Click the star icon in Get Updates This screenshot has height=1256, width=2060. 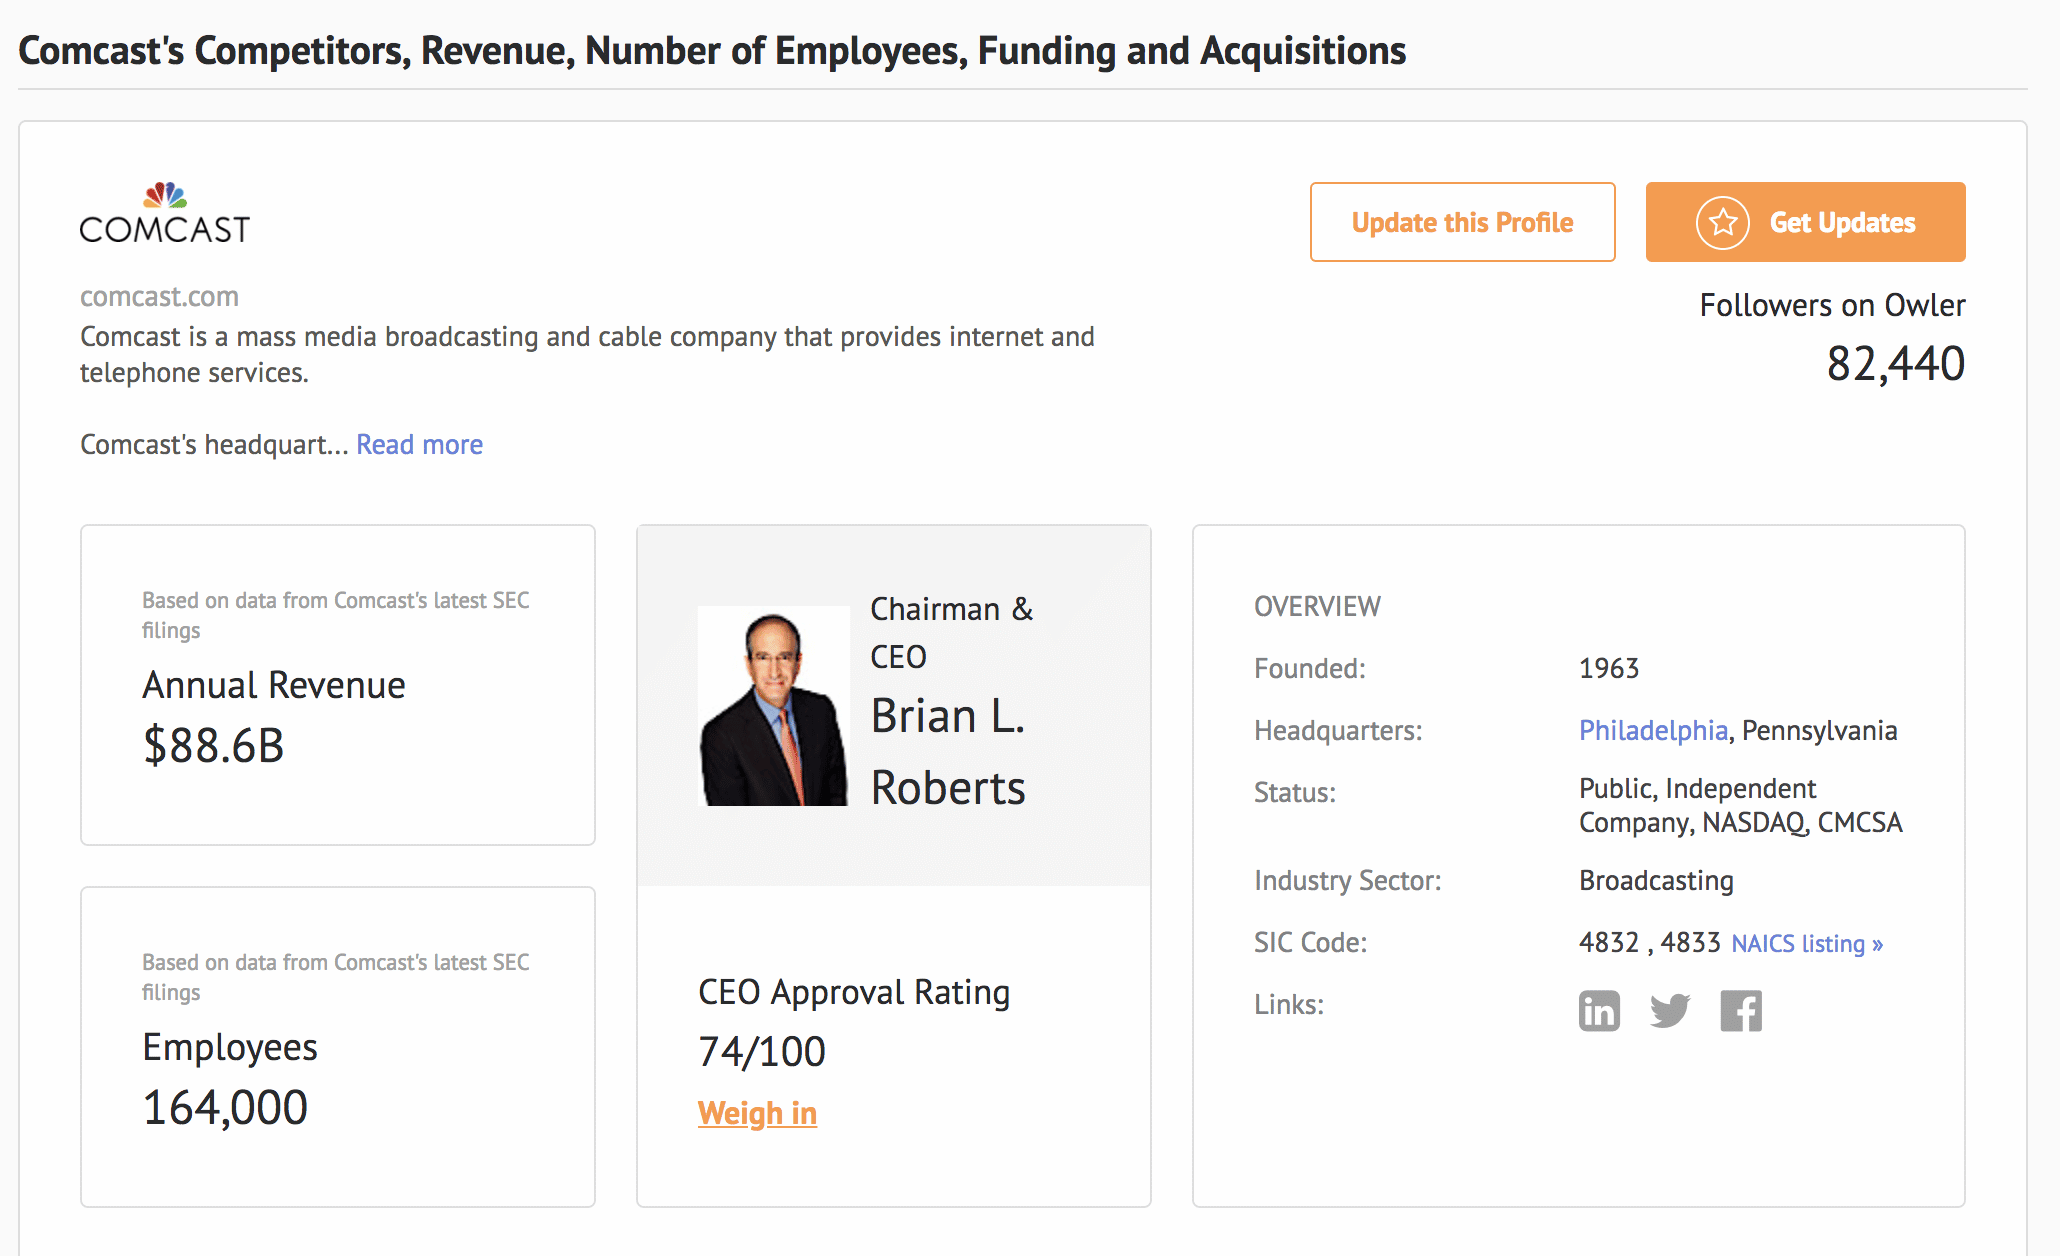(x=1722, y=222)
